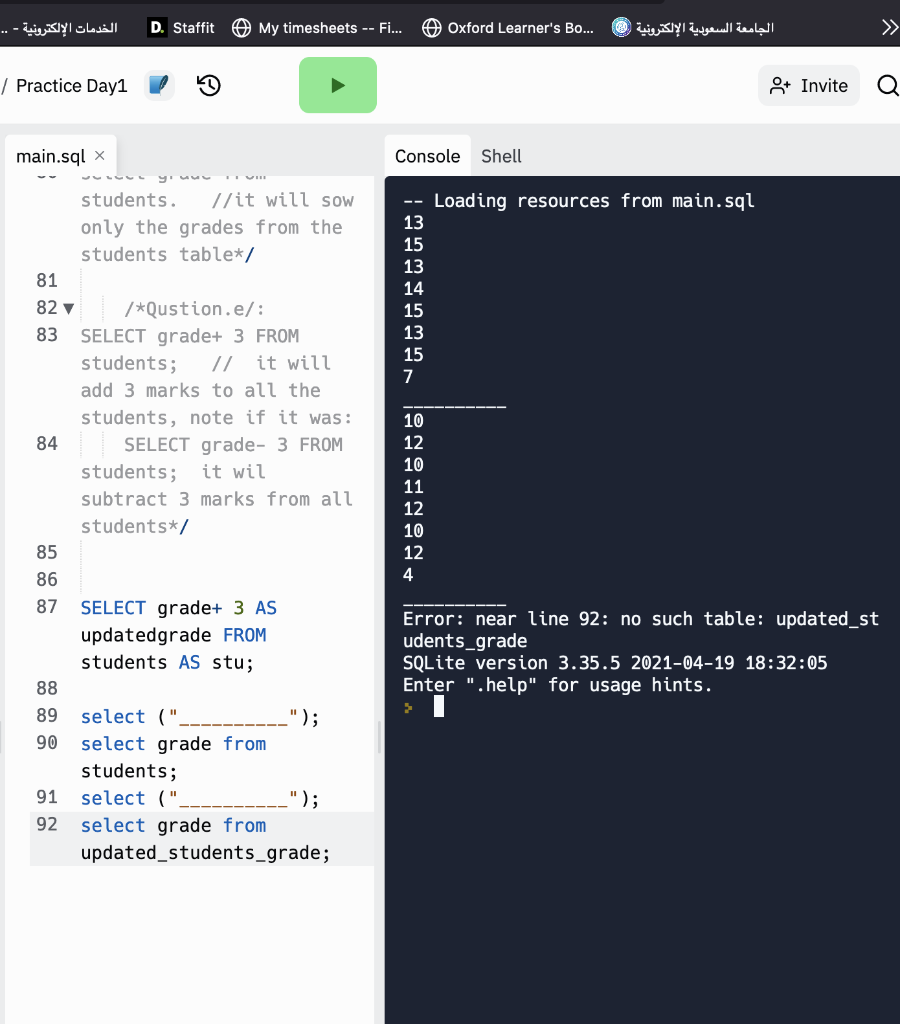Click the globe icon of Oxford Learner's bookmark

[x=431, y=28]
